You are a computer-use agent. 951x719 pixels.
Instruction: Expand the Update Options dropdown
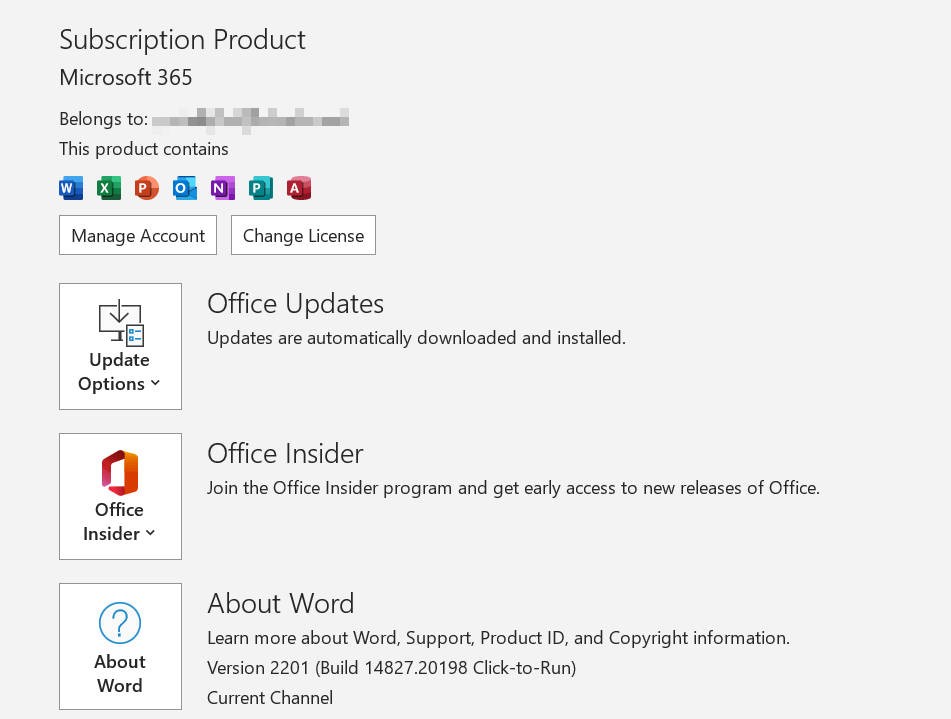pyautogui.click(x=120, y=346)
